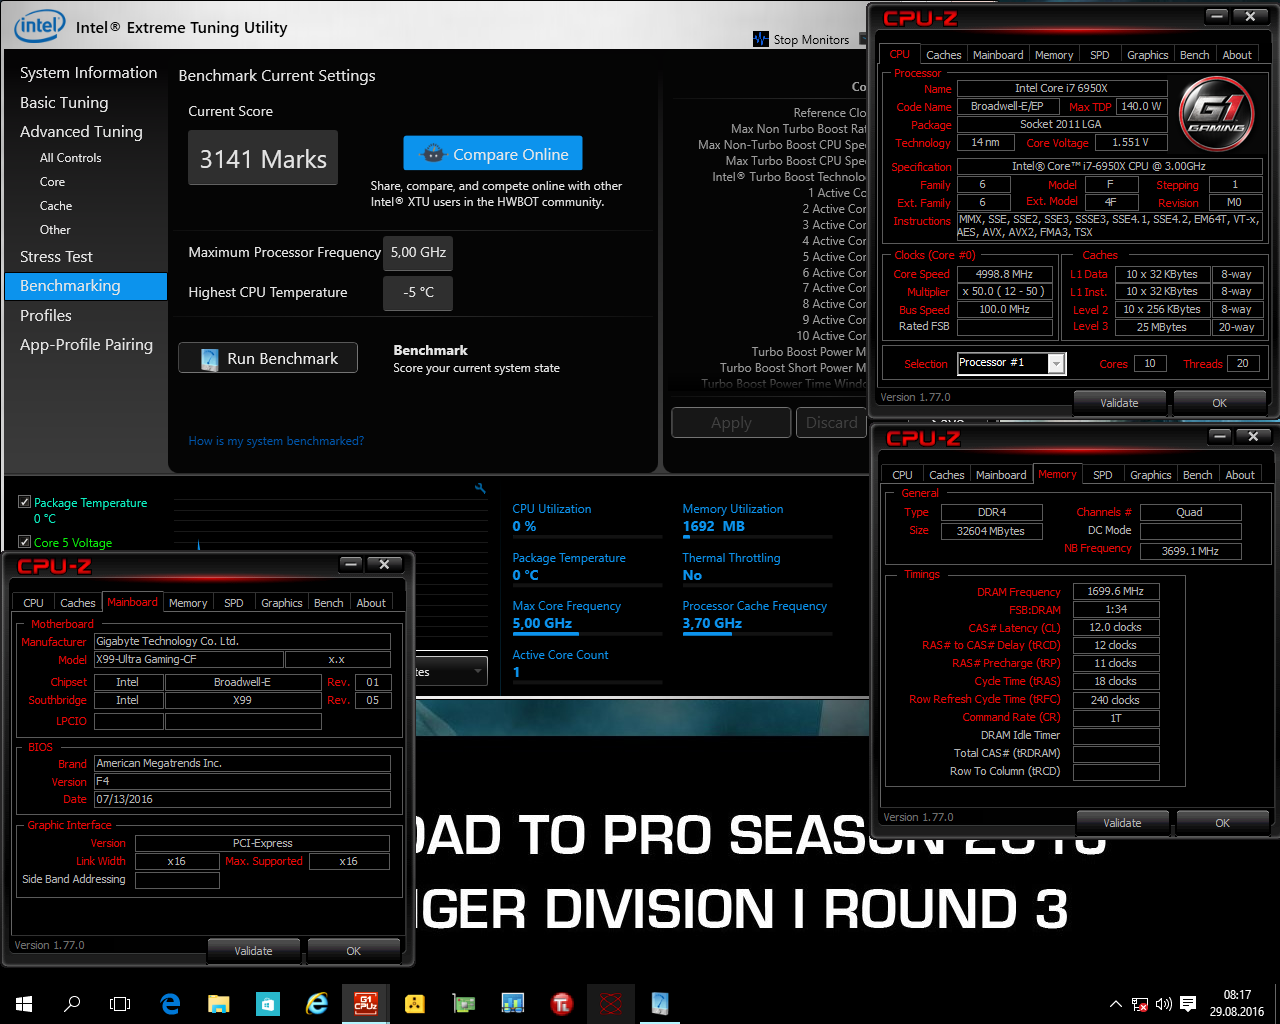Click the Compare Online button
Image resolution: width=1280 pixels, height=1024 pixels.
tap(493, 154)
